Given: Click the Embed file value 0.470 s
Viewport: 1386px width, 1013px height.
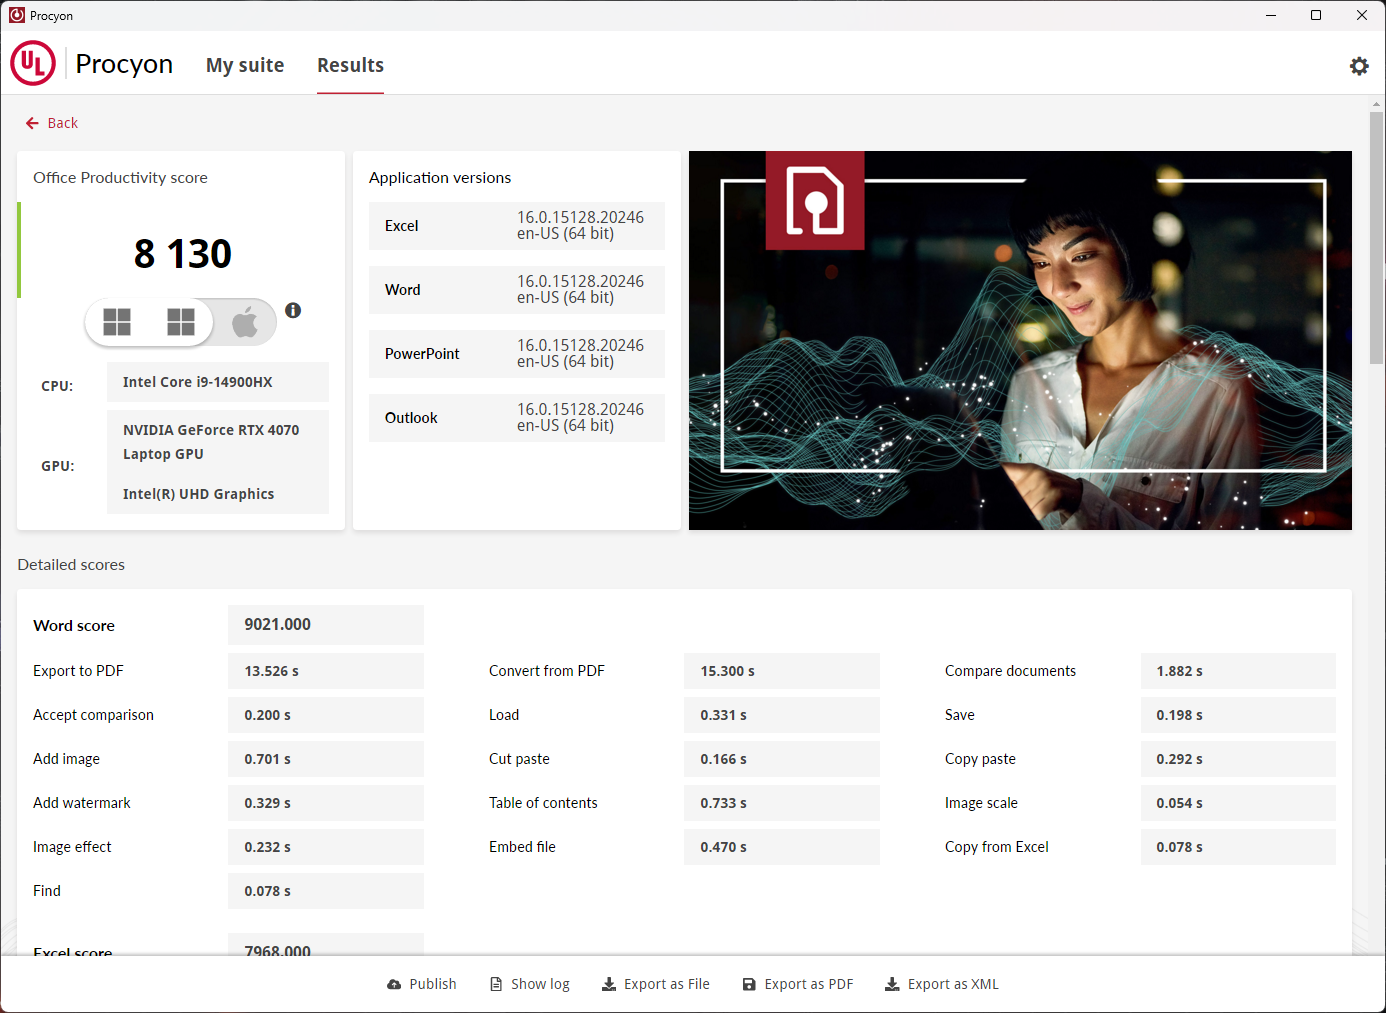Looking at the screenshot, I should (x=782, y=847).
